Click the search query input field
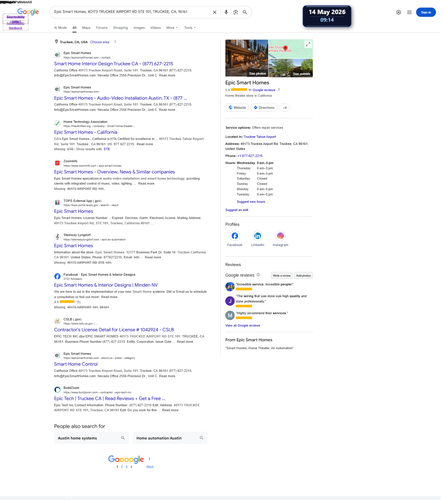 [x=133, y=12]
